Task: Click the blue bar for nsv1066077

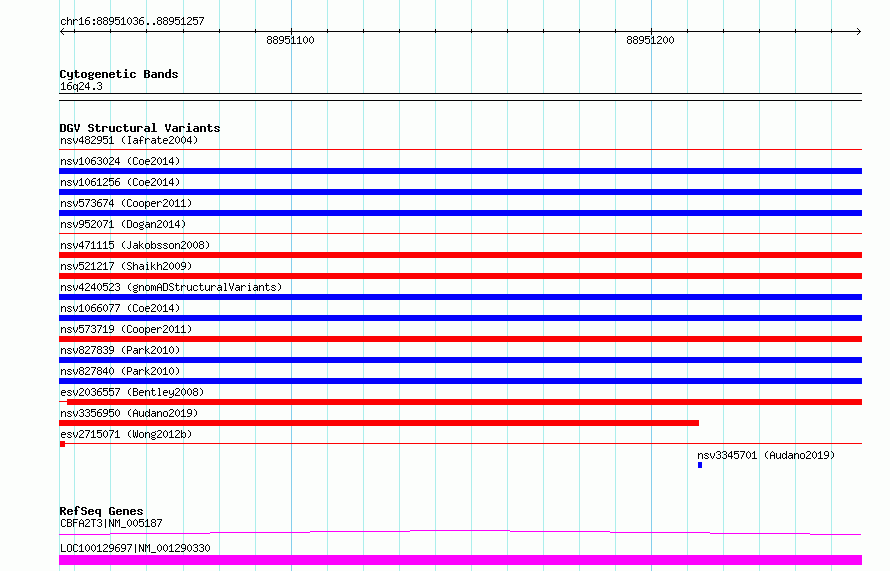Action: tap(460, 318)
